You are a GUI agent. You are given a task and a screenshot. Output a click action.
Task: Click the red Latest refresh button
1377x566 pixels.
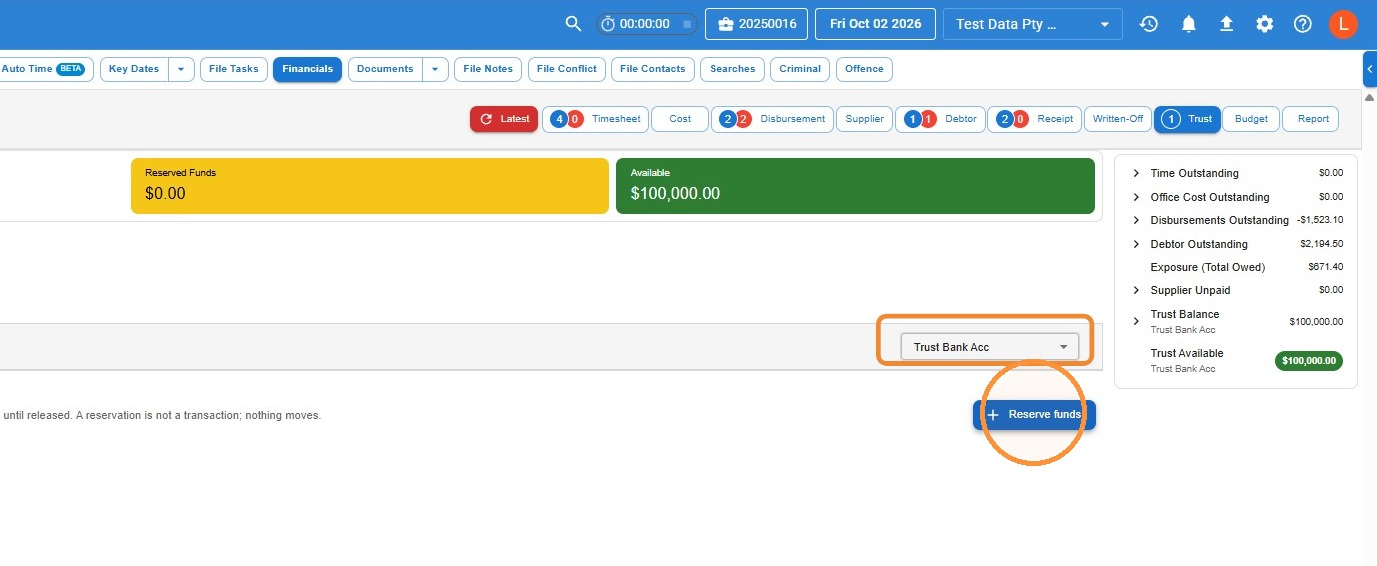pyautogui.click(x=504, y=119)
